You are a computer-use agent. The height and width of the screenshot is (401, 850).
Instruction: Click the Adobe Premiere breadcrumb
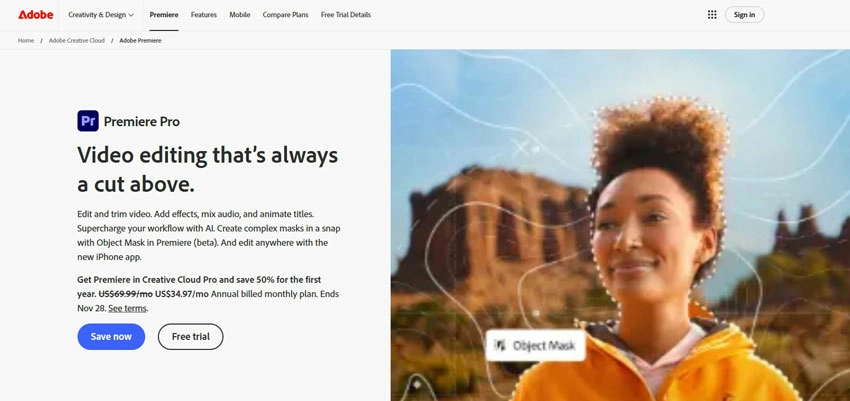[140, 41]
